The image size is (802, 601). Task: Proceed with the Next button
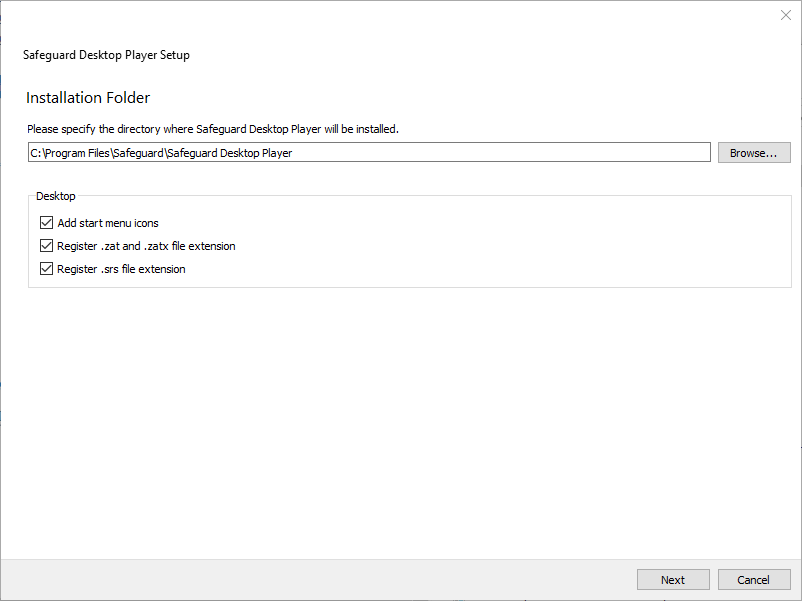673,580
